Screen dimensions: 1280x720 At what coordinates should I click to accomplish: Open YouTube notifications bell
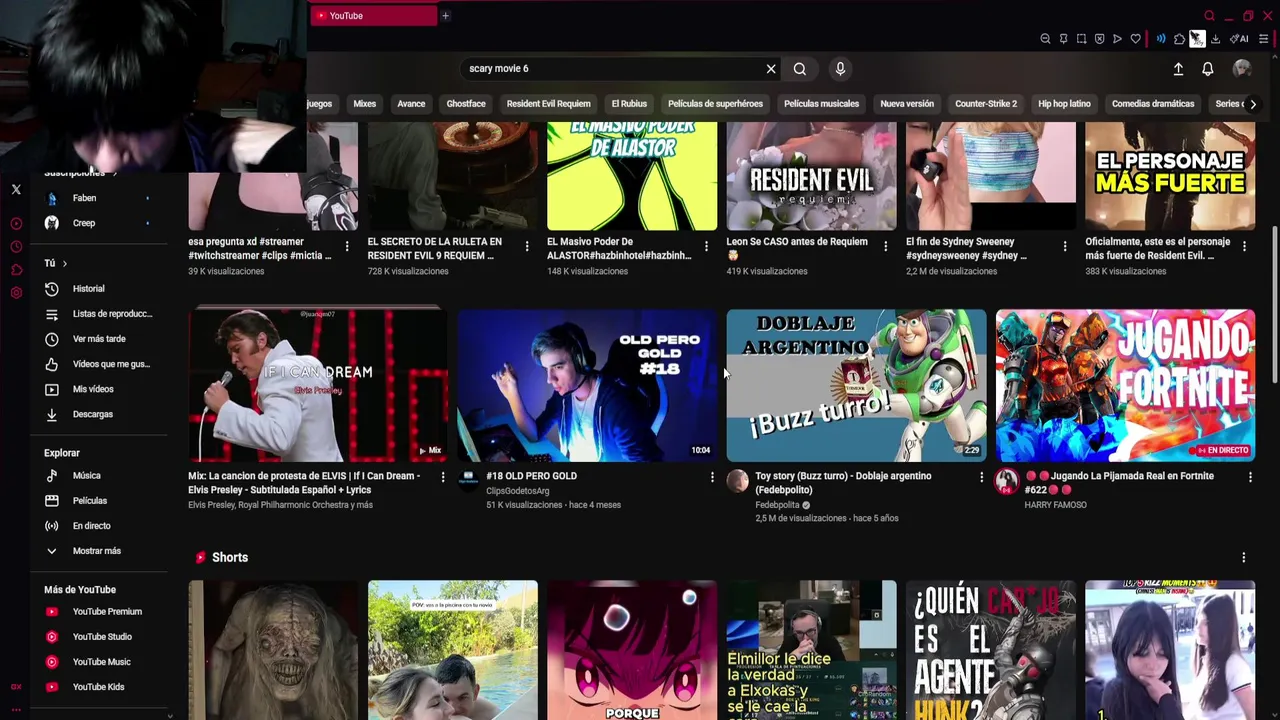1208,69
